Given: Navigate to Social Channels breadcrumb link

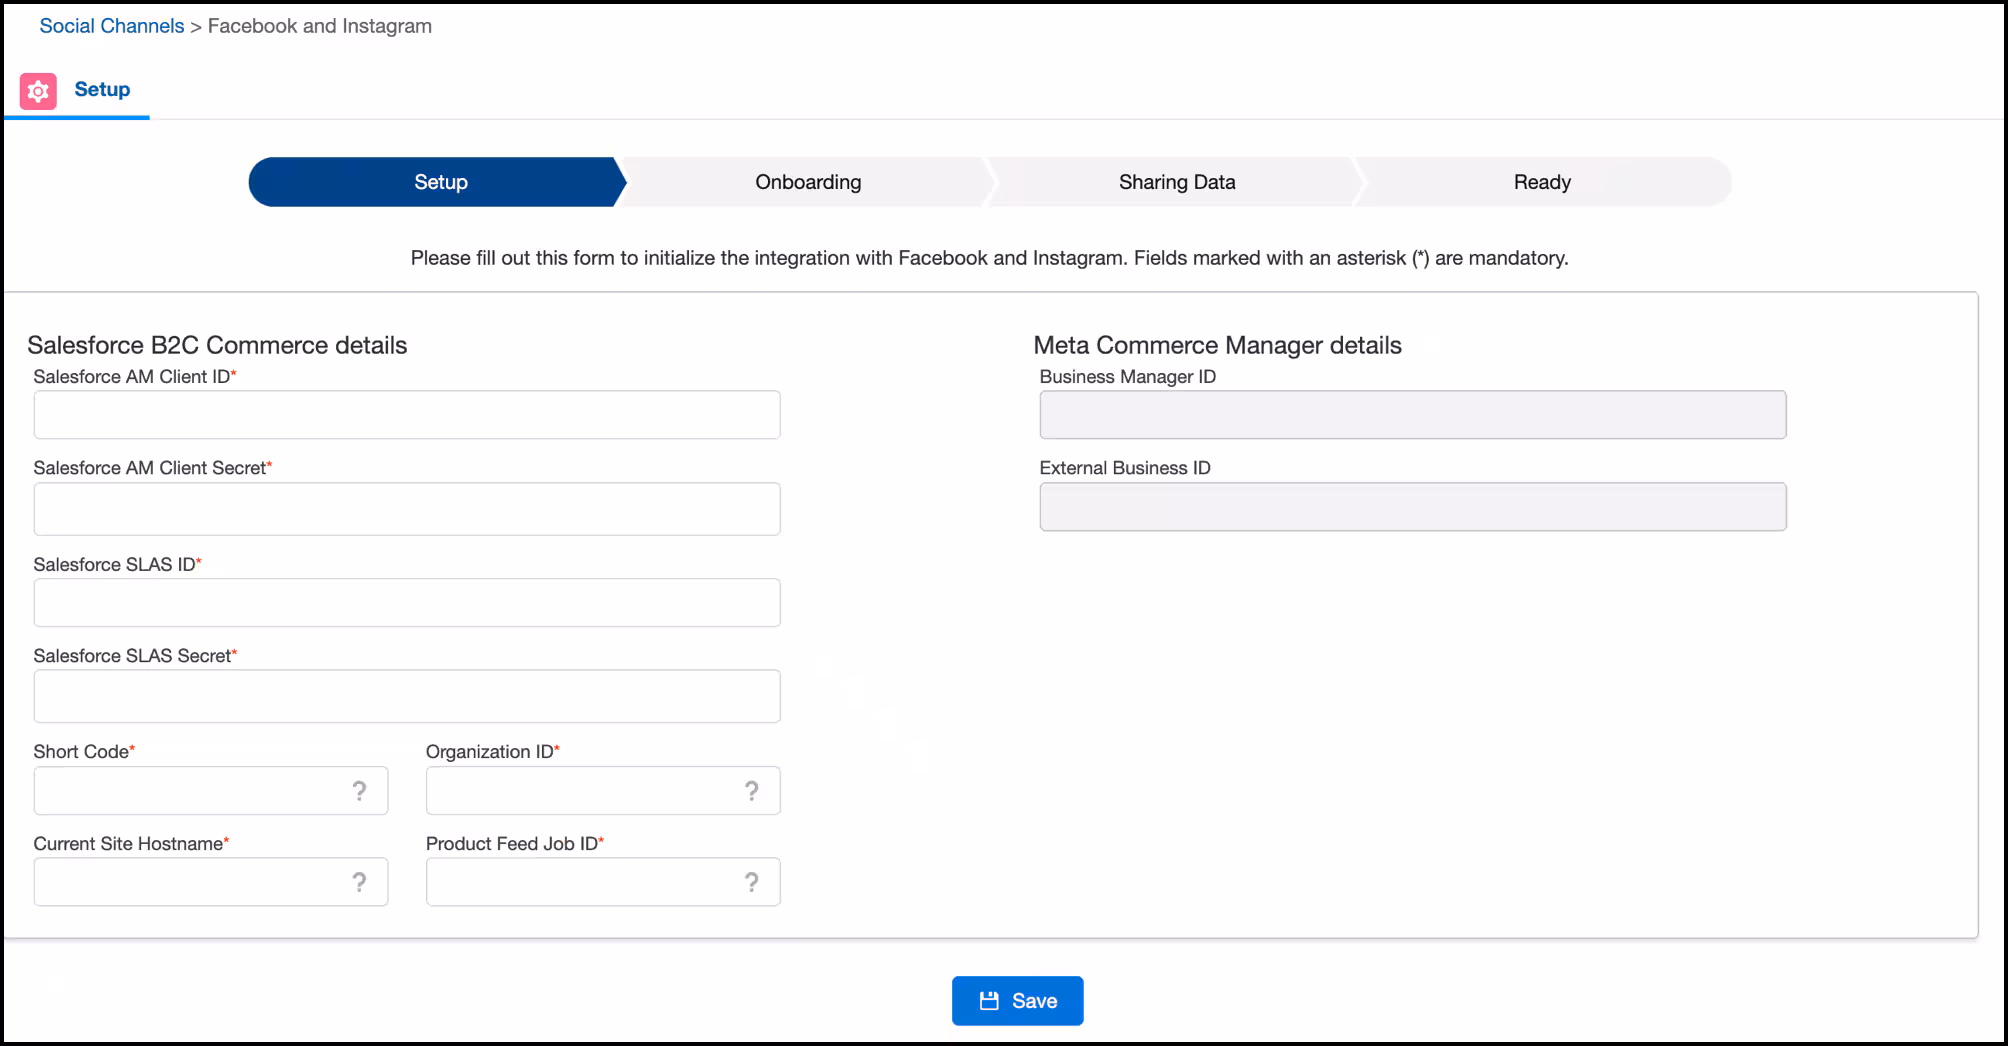Looking at the screenshot, I should click(112, 26).
